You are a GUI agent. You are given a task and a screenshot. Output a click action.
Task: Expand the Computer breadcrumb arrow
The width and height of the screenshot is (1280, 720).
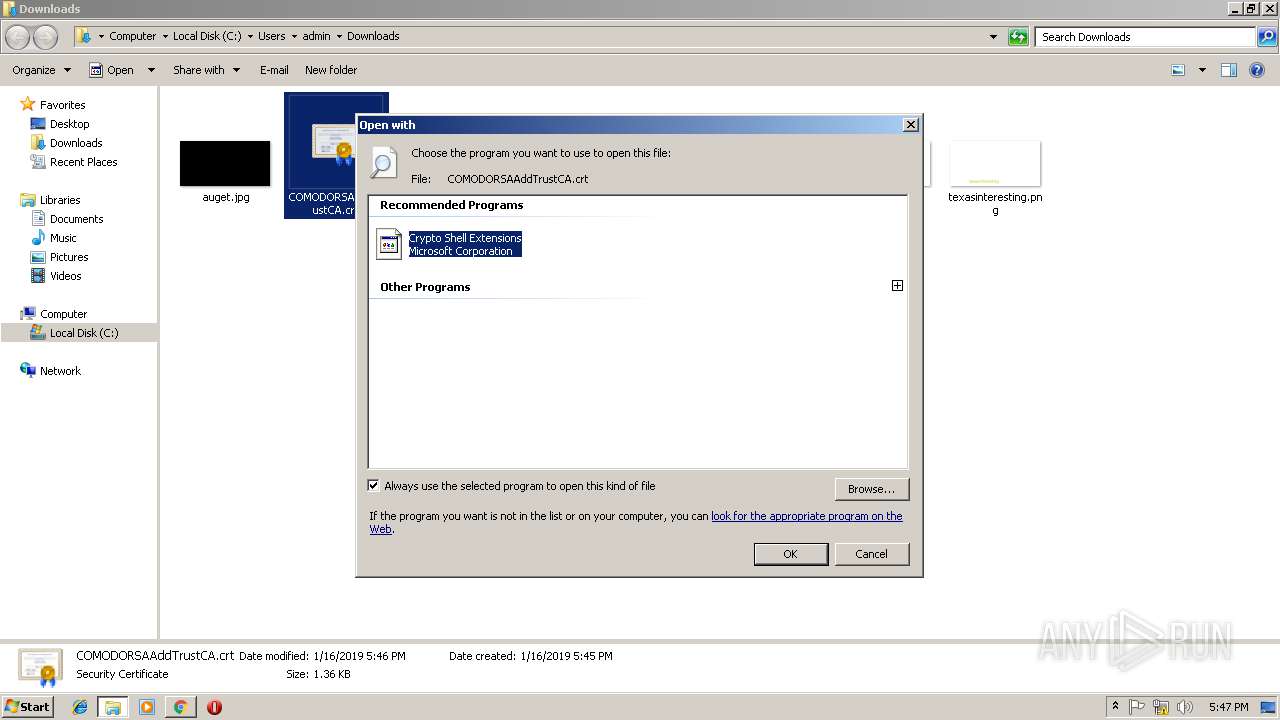(165, 37)
